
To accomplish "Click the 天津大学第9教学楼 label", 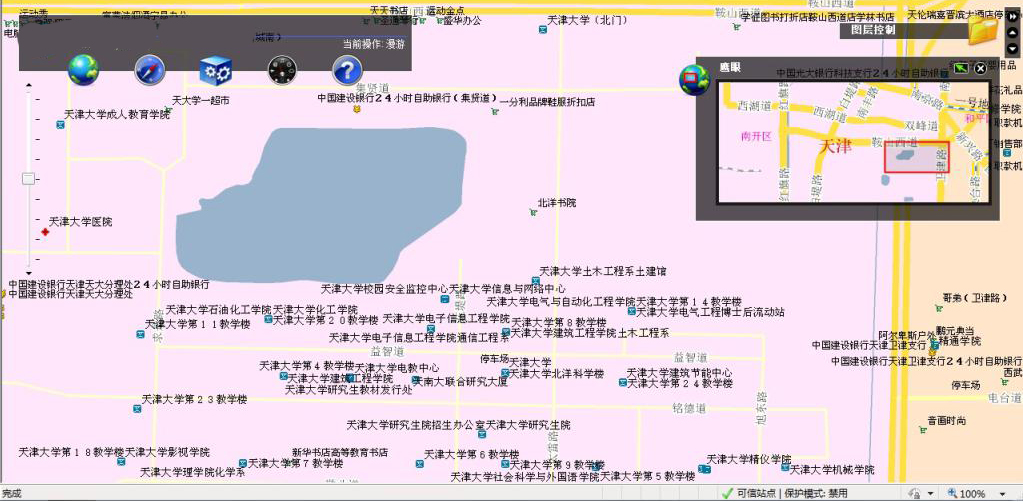I will click(557, 465).
